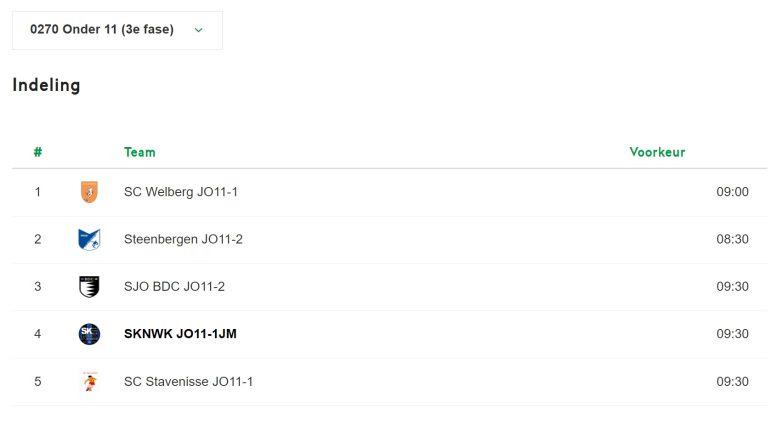Open SKNWK JO11-1JM team

180,334
